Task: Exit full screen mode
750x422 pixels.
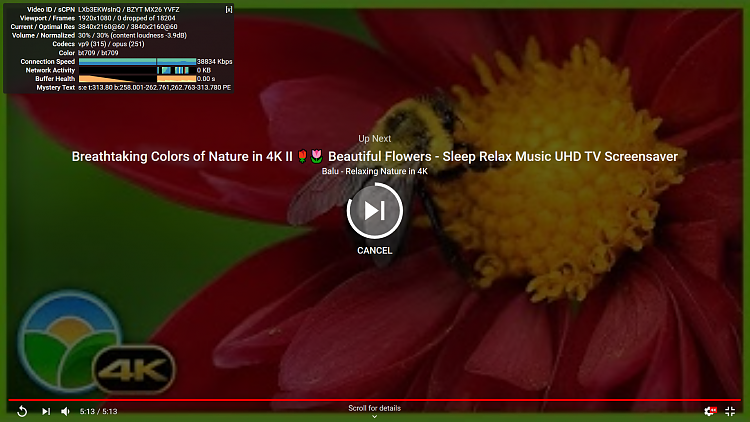Action: (x=730, y=411)
